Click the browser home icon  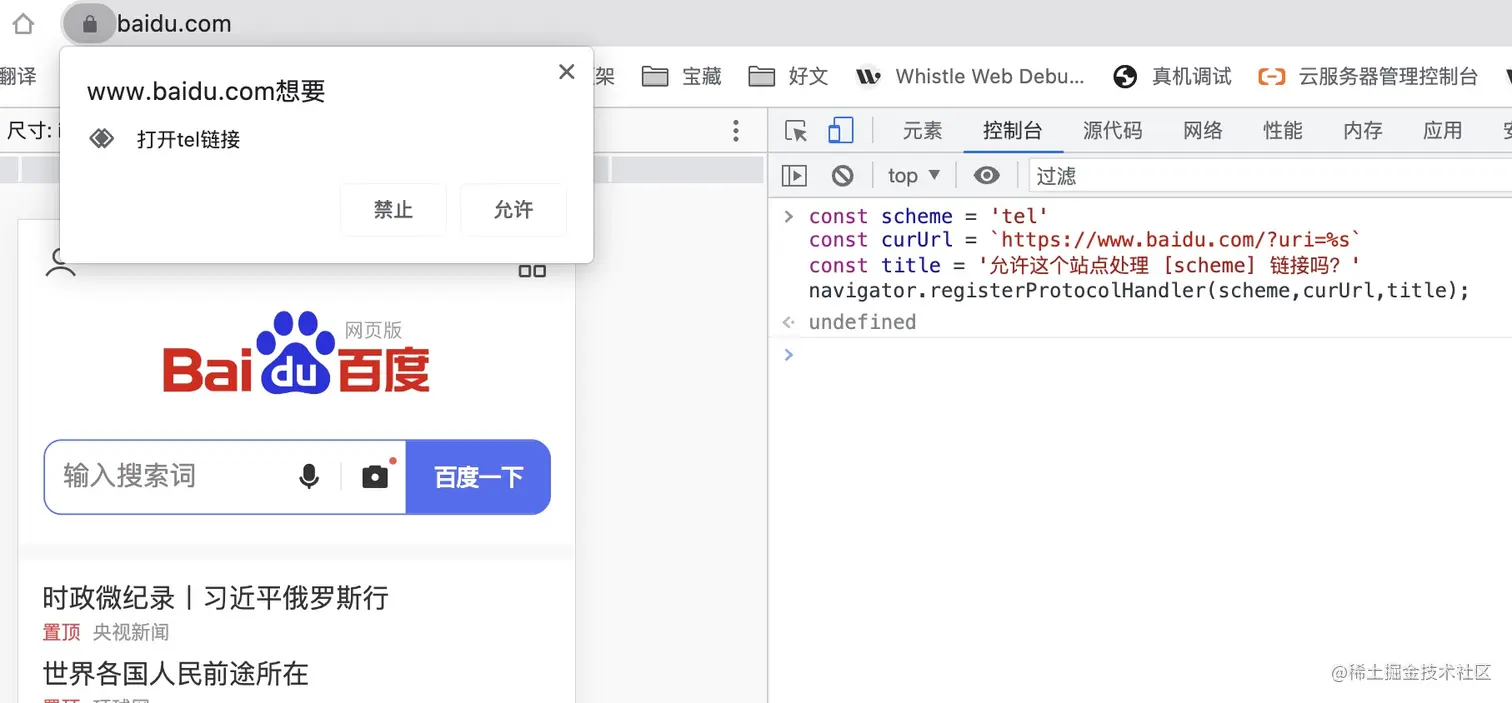click(22, 24)
